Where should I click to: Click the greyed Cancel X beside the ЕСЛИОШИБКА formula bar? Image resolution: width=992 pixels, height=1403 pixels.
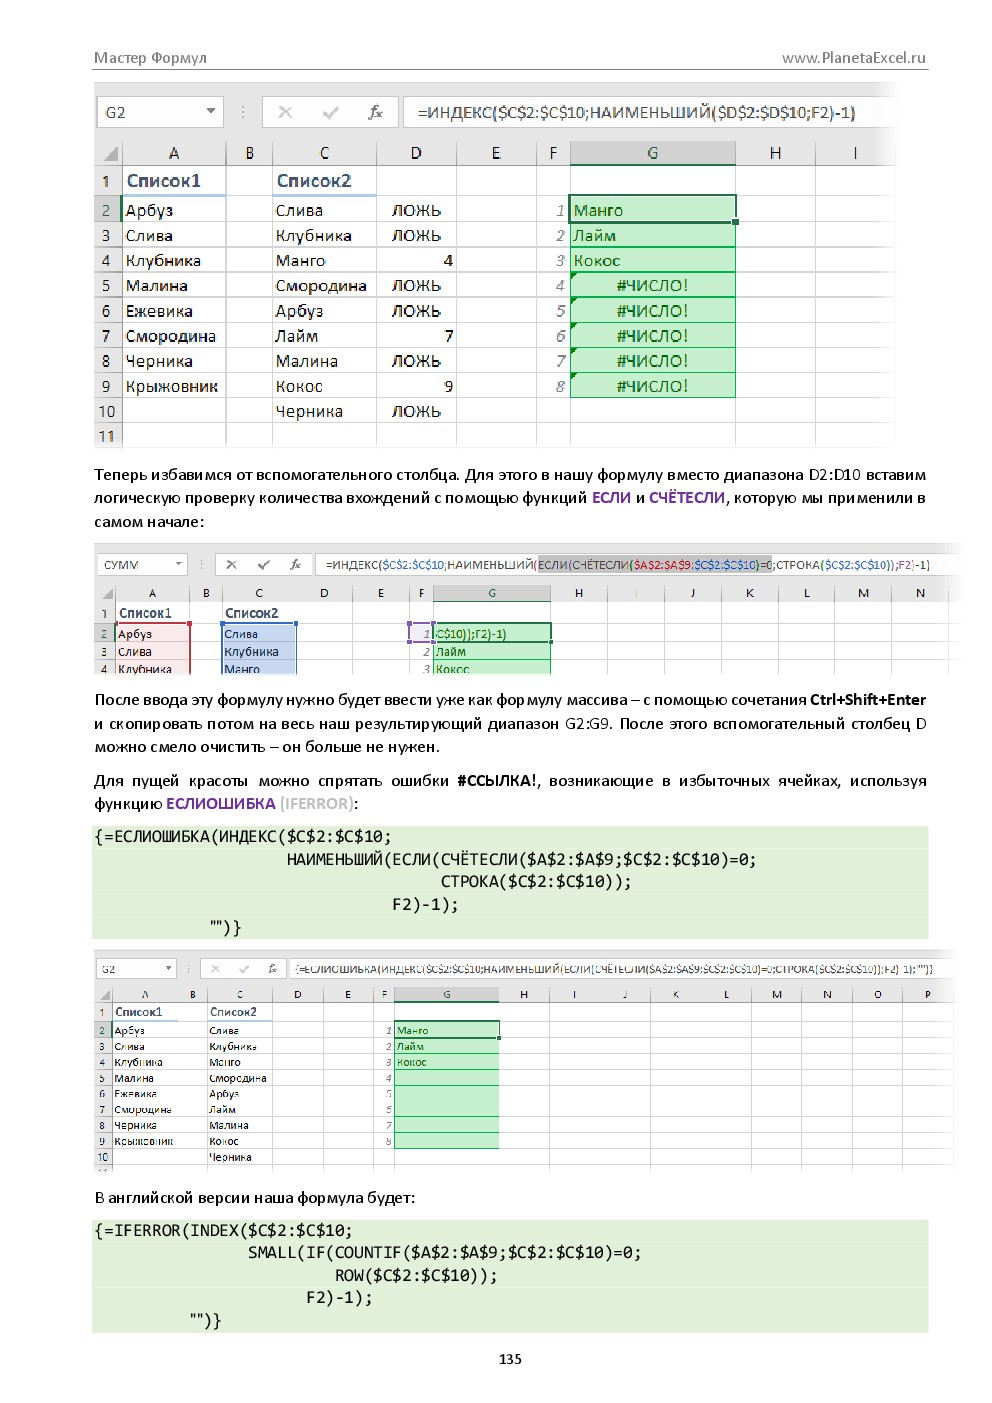pos(215,969)
